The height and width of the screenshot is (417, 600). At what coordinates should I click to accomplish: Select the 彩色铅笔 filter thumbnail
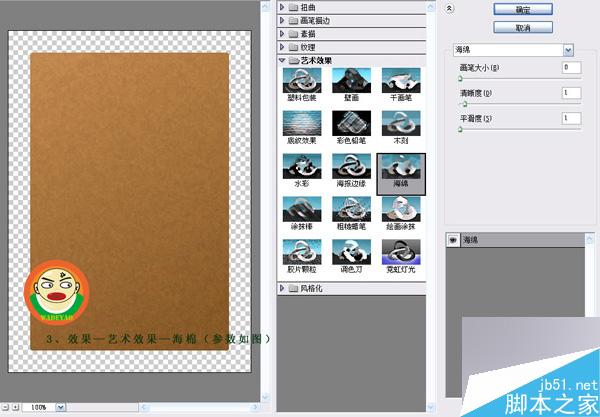(351, 123)
